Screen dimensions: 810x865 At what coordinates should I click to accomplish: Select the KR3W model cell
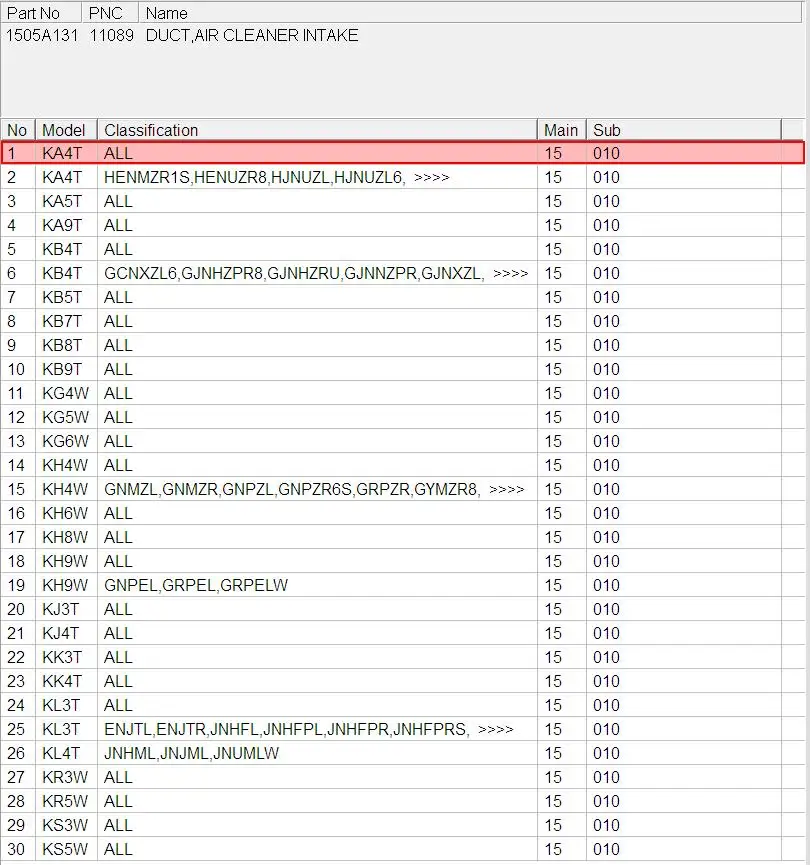[65, 777]
